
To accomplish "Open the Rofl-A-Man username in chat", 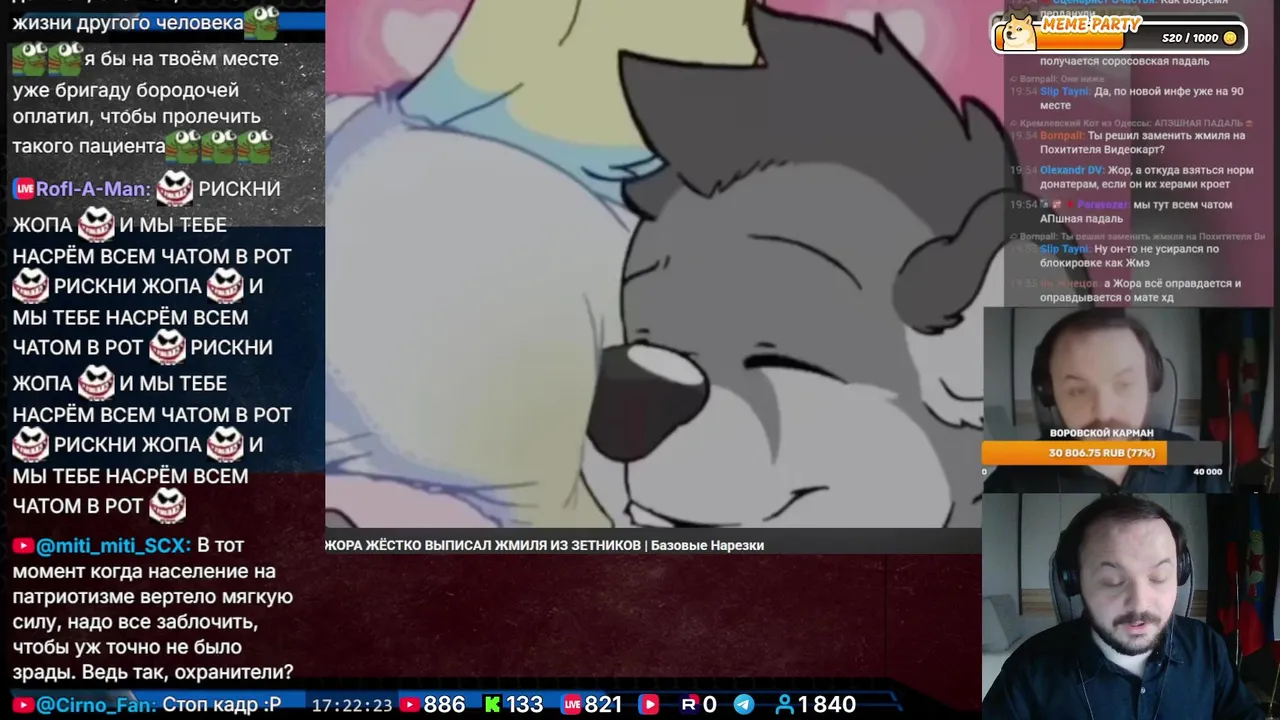I will pyautogui.click(x=93, y=189).
